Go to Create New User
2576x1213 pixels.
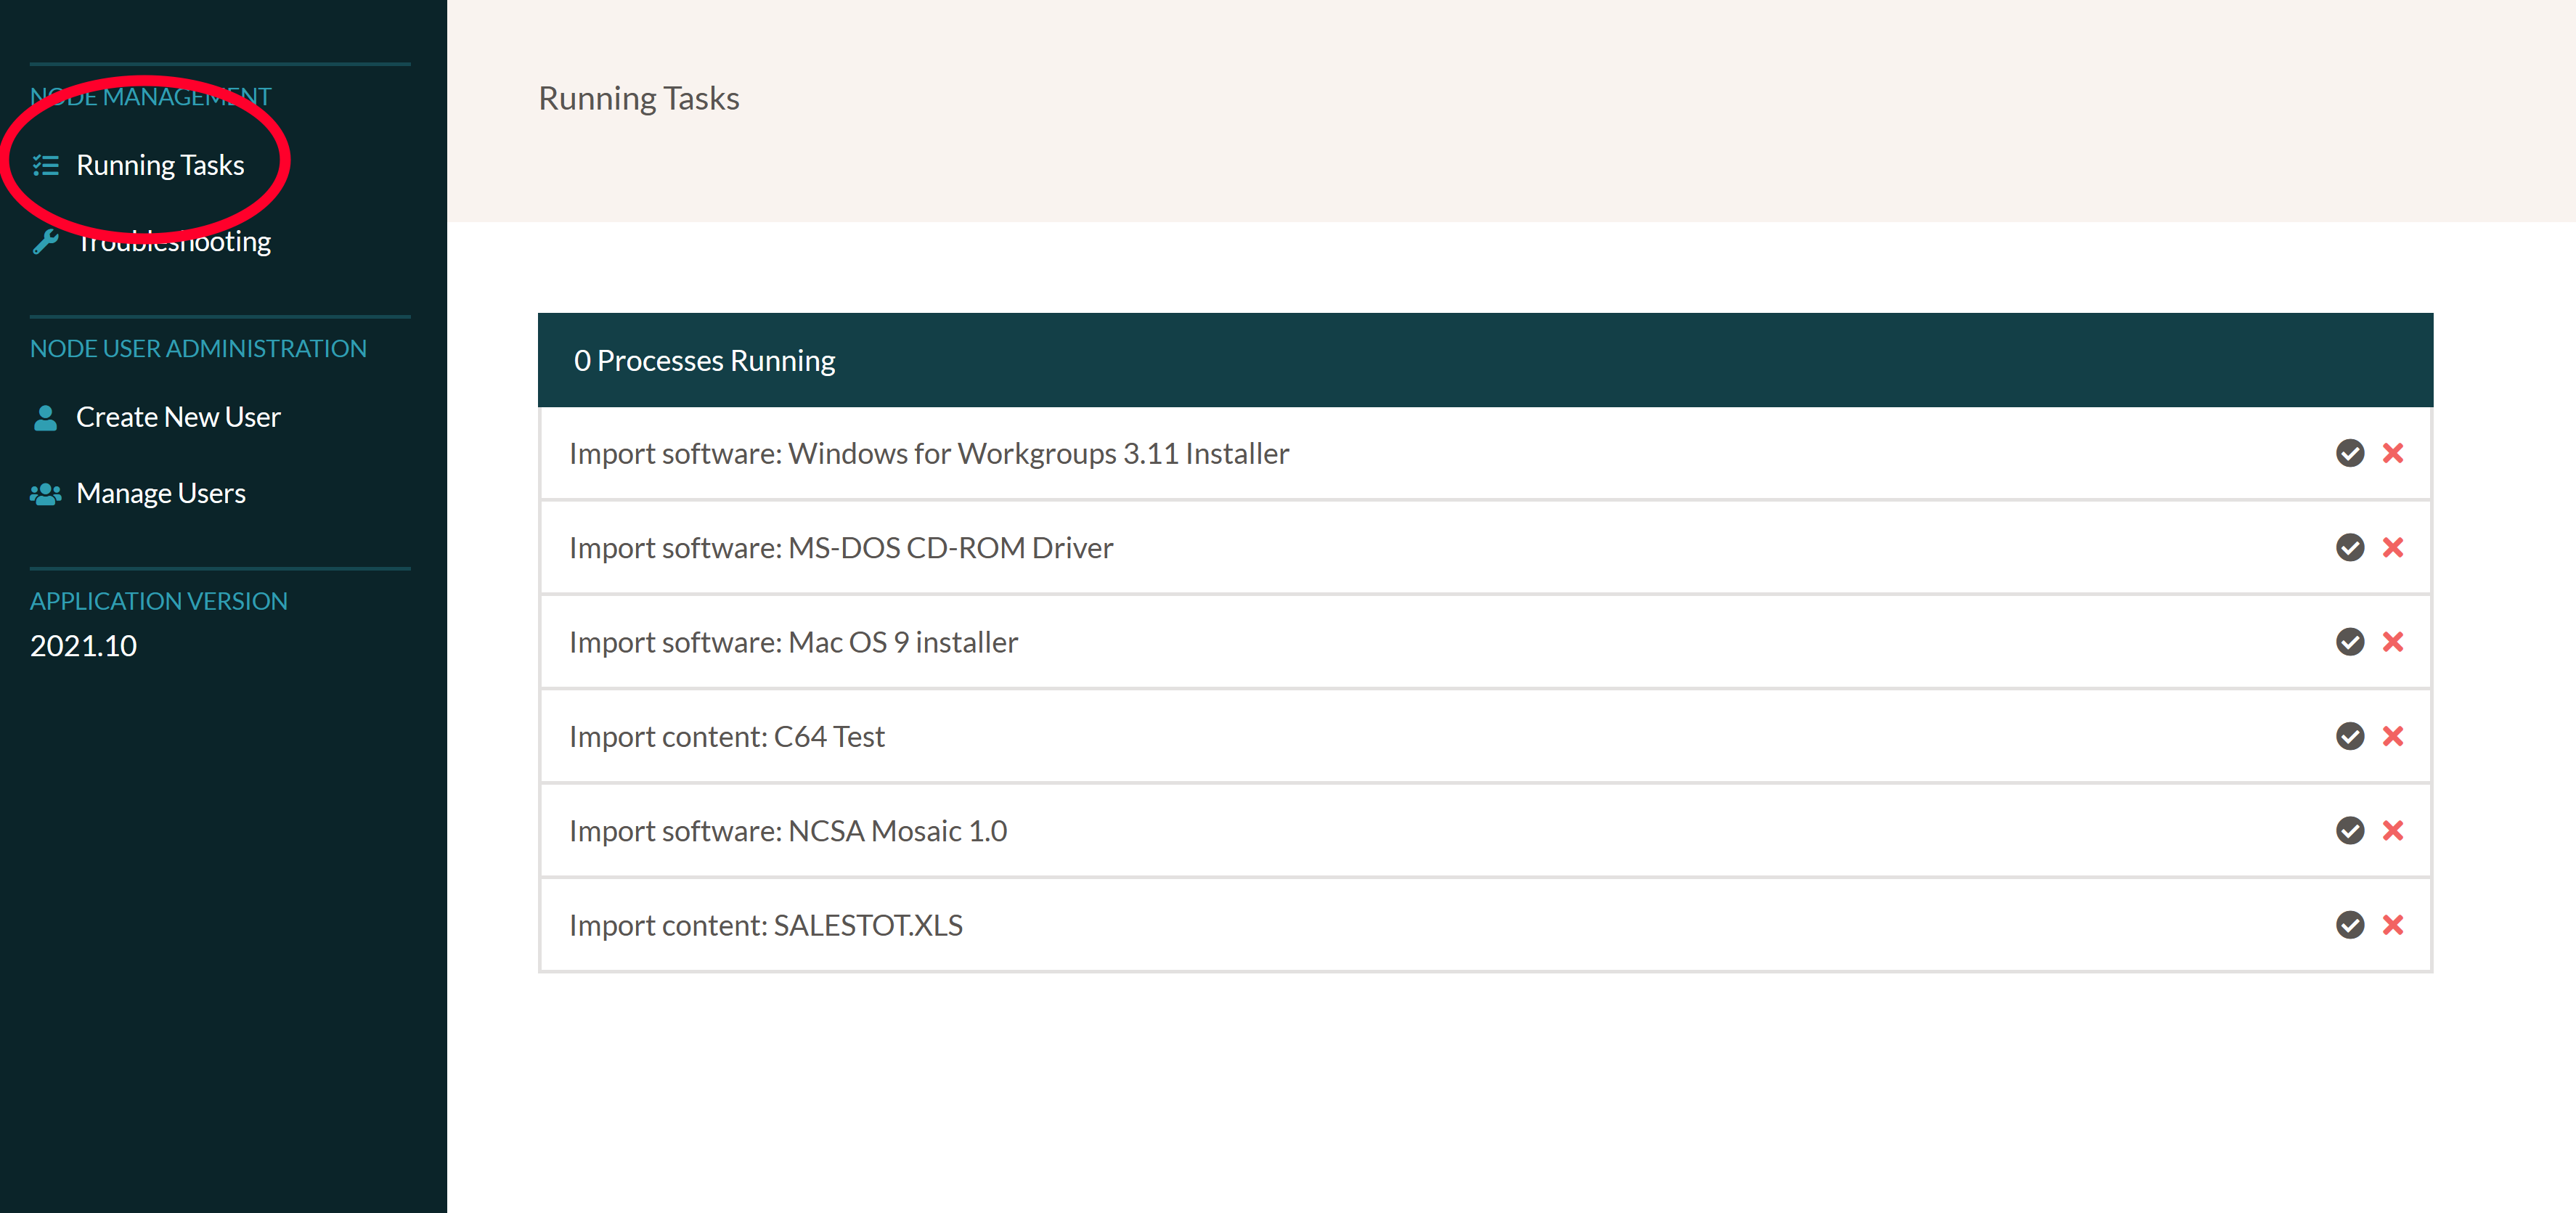pos(178,417)
